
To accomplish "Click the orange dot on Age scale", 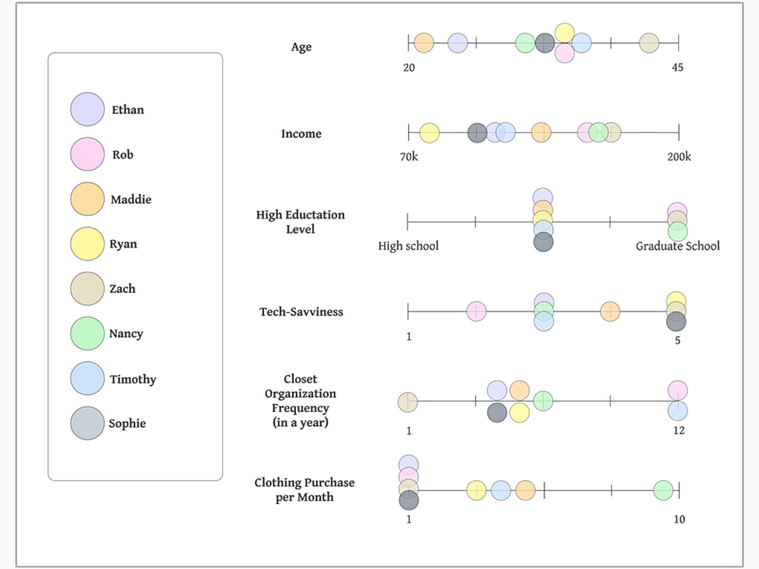I will pos(424,43).
